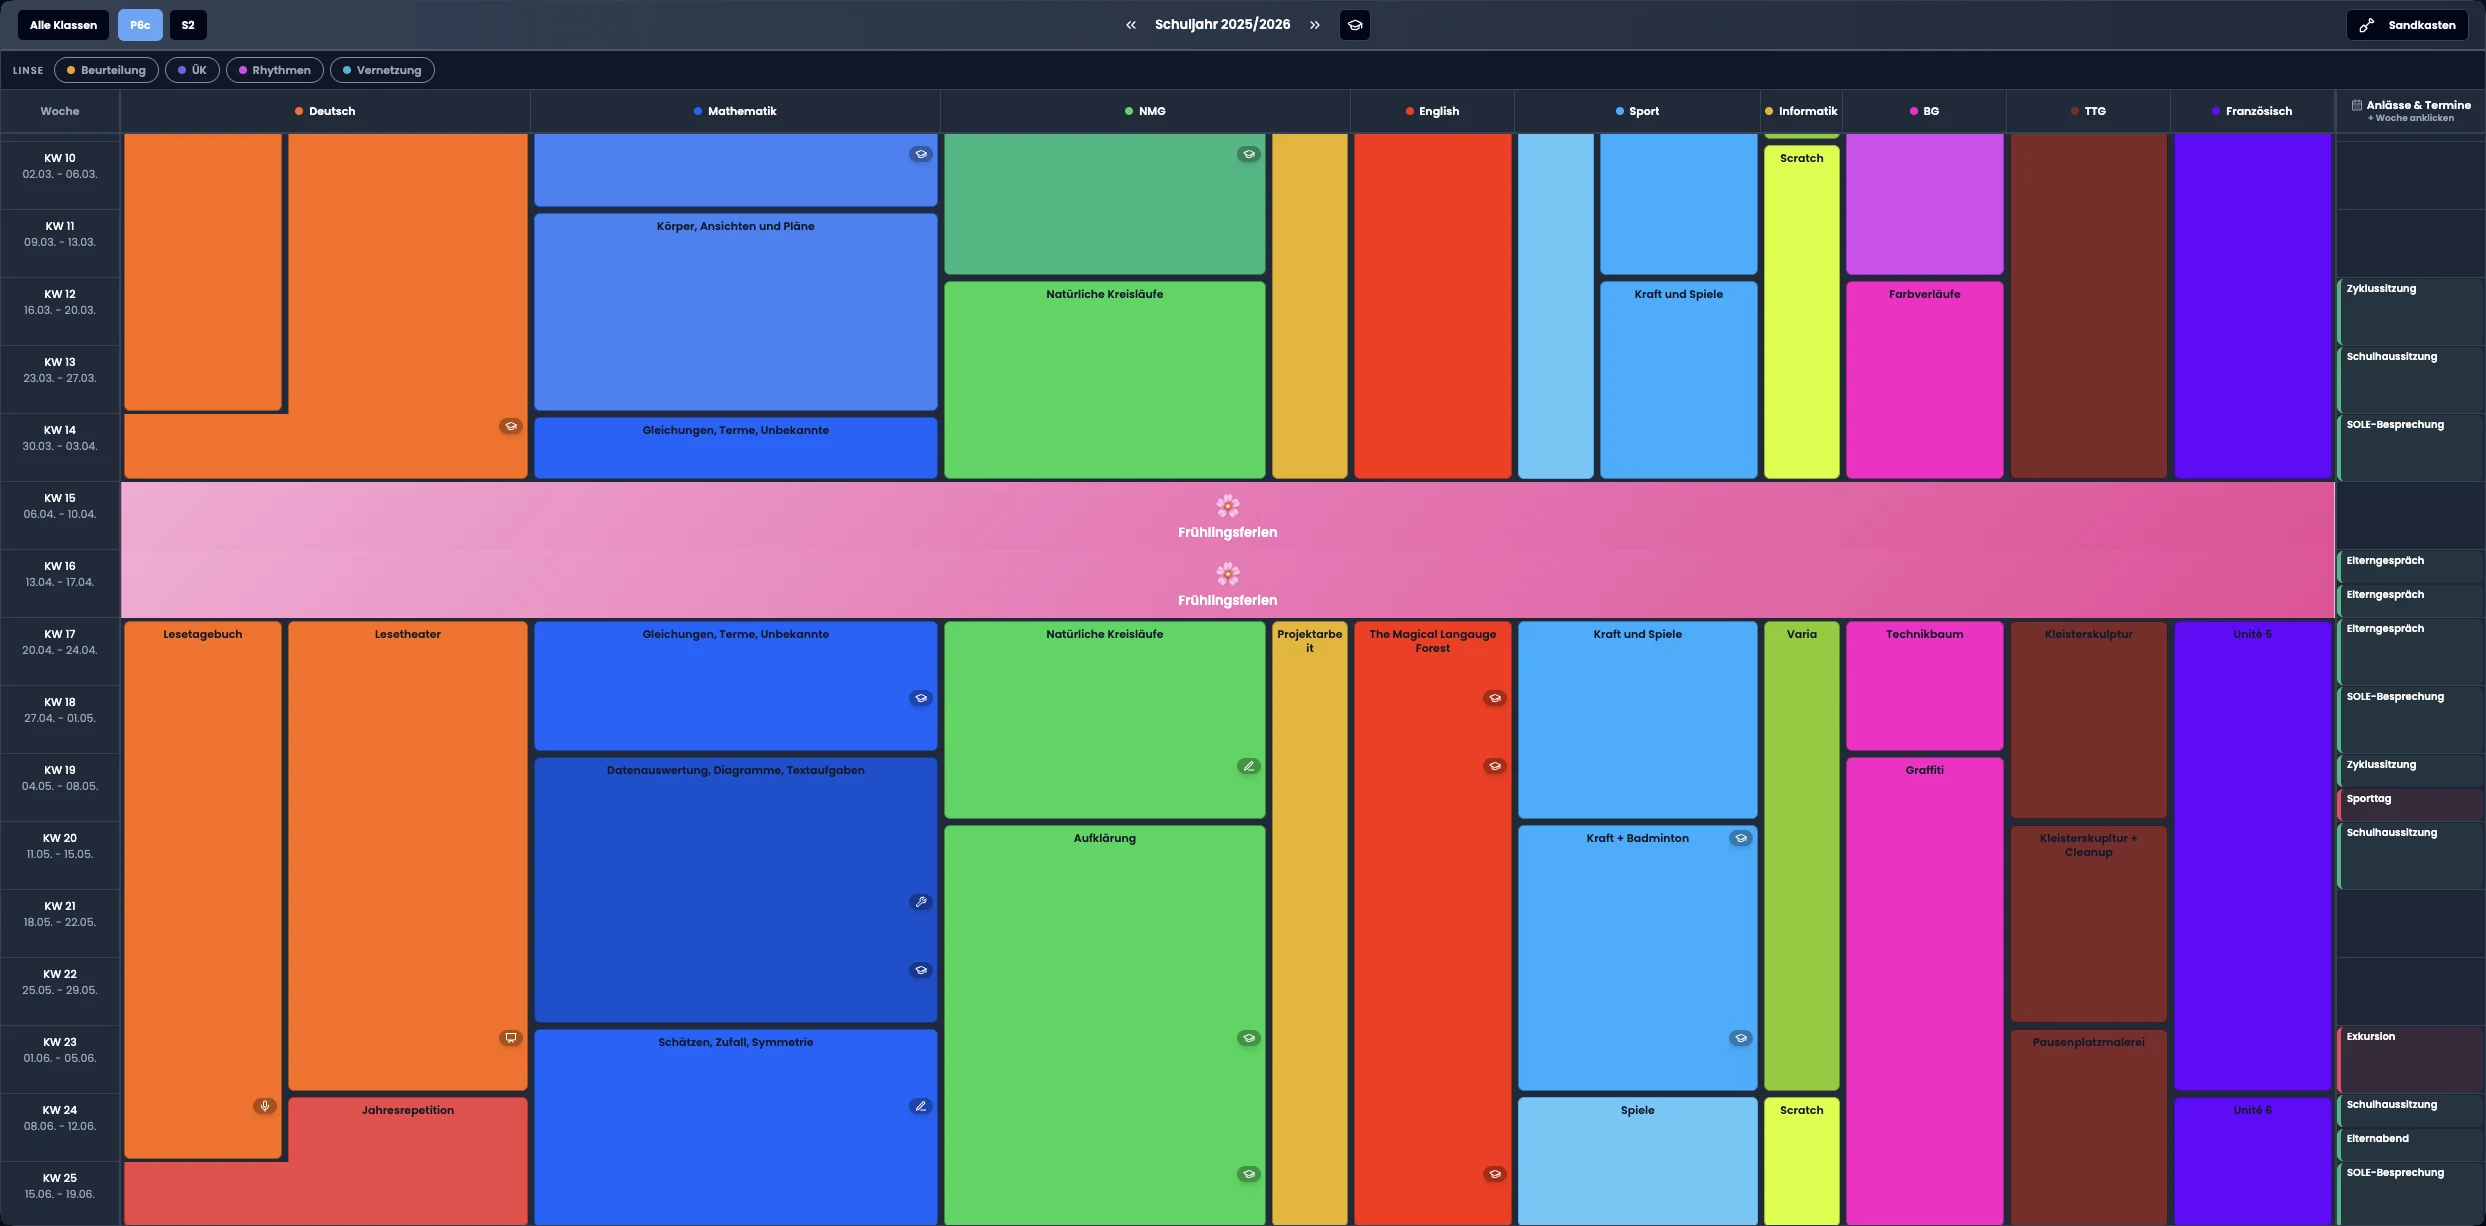Open the Sandkasten button

point(2407,25)
